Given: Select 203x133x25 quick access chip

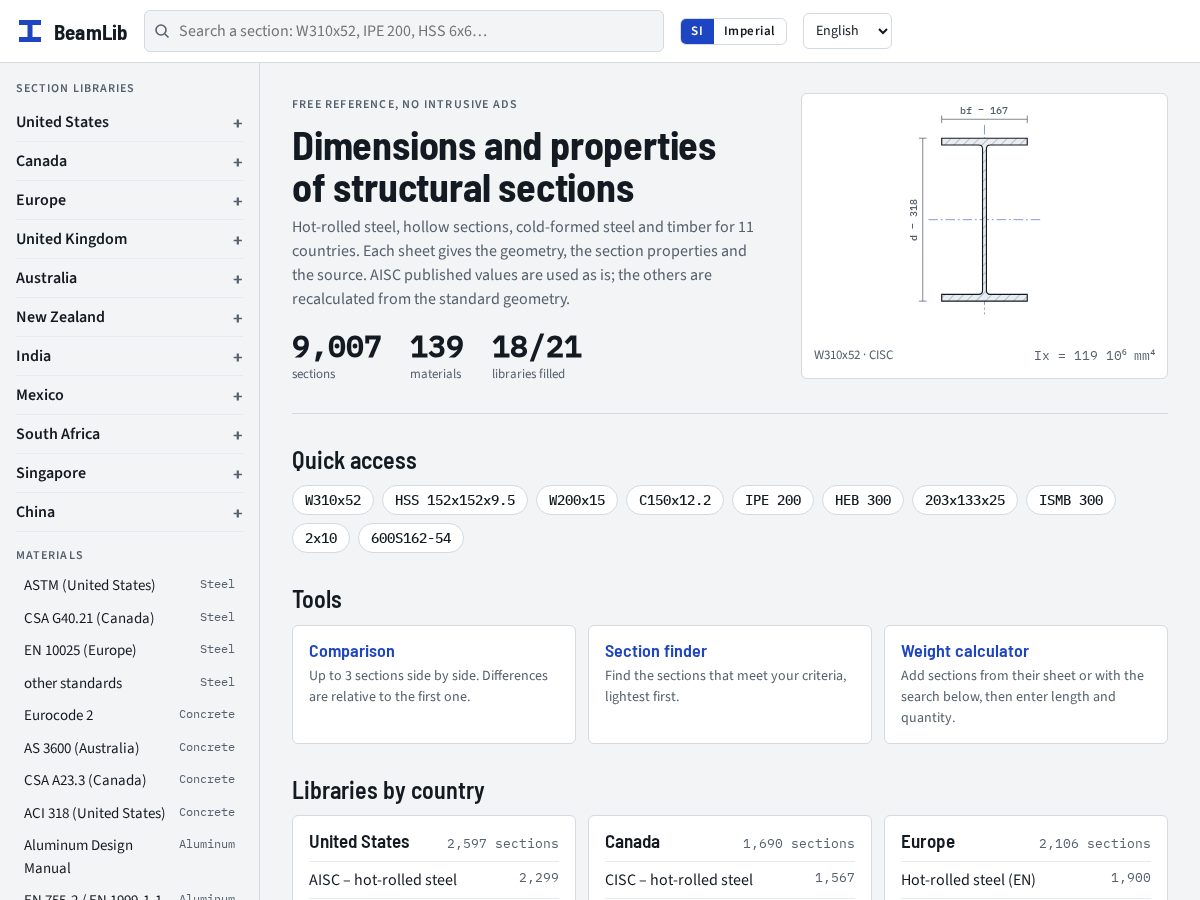Looking at the screenshot, I should (965, 500).
